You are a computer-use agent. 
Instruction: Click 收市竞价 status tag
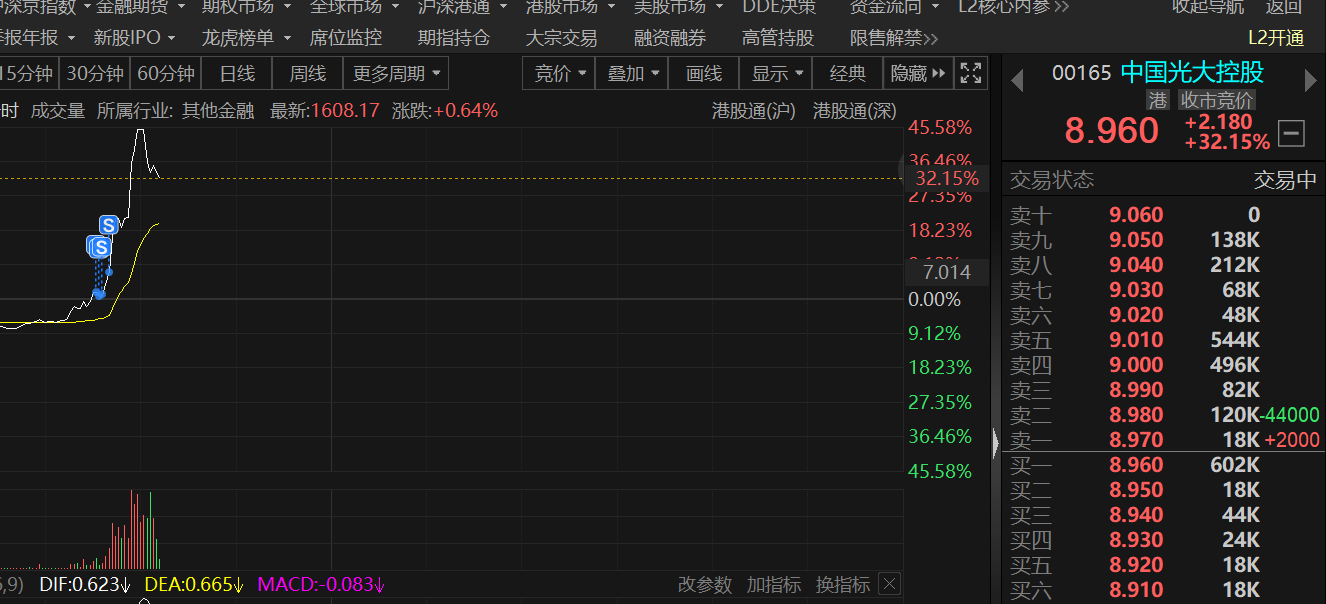coord(1216,100)
